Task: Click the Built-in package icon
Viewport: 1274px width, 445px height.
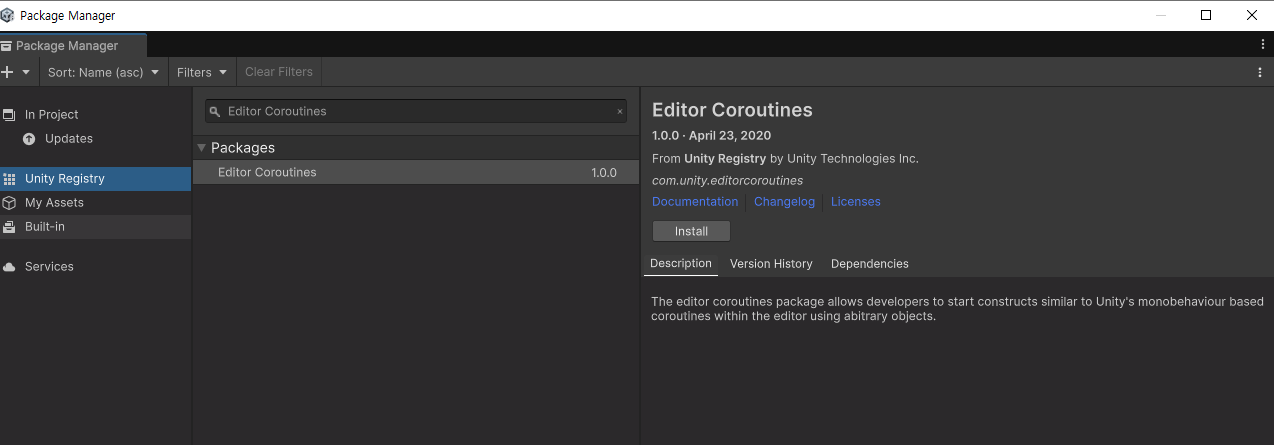Action: pos(9,227)
